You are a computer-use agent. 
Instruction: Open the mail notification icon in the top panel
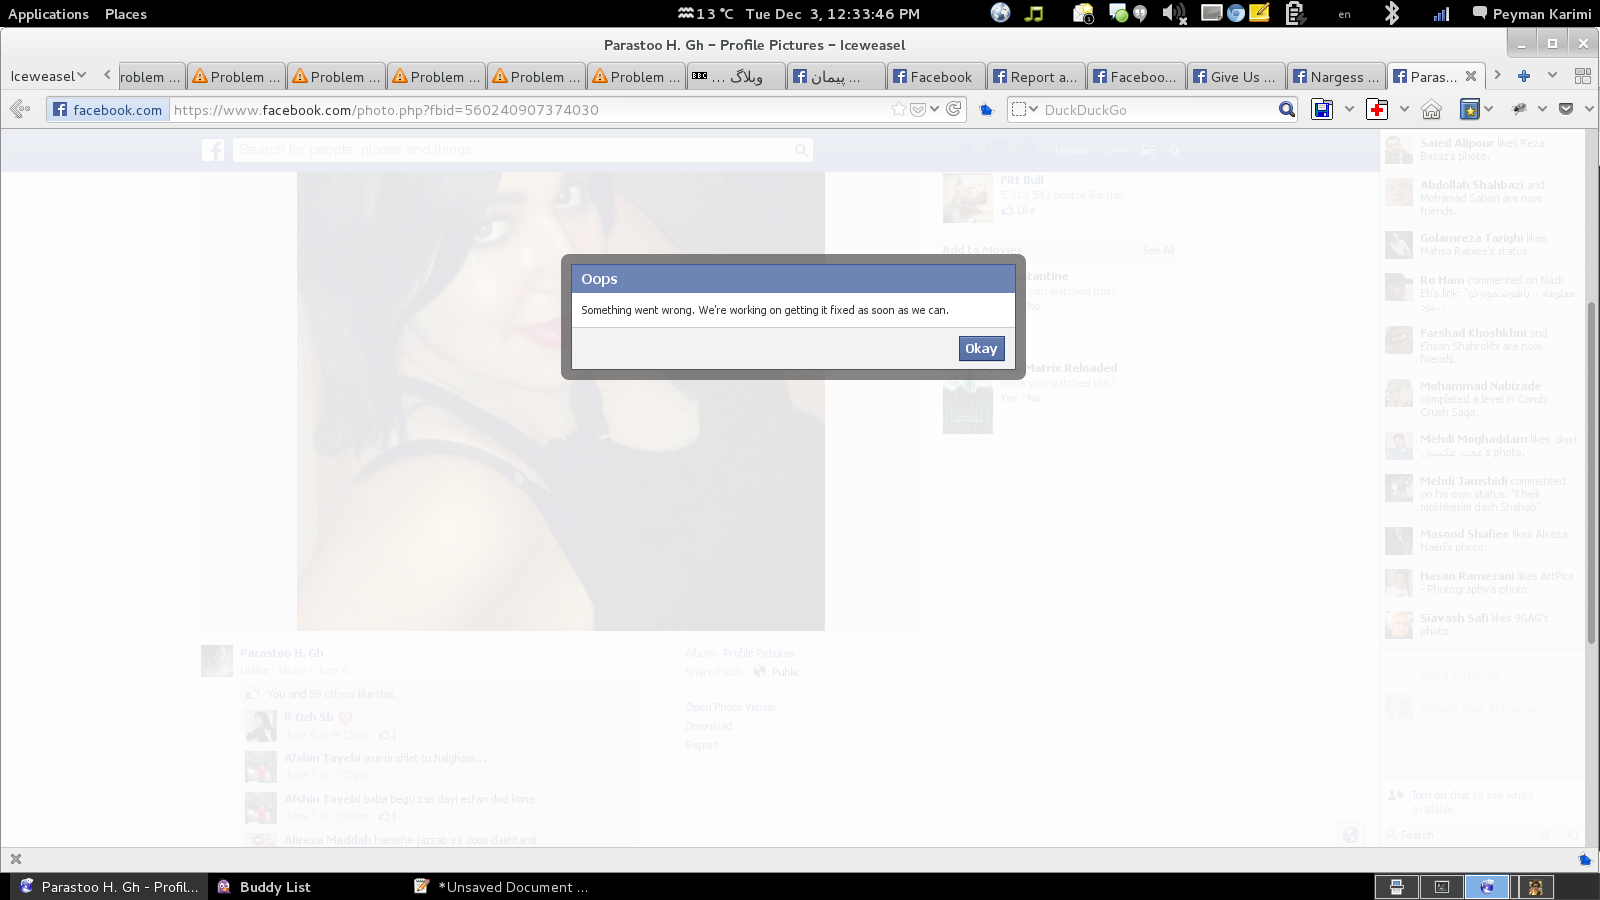click(x=1083, y=13)
